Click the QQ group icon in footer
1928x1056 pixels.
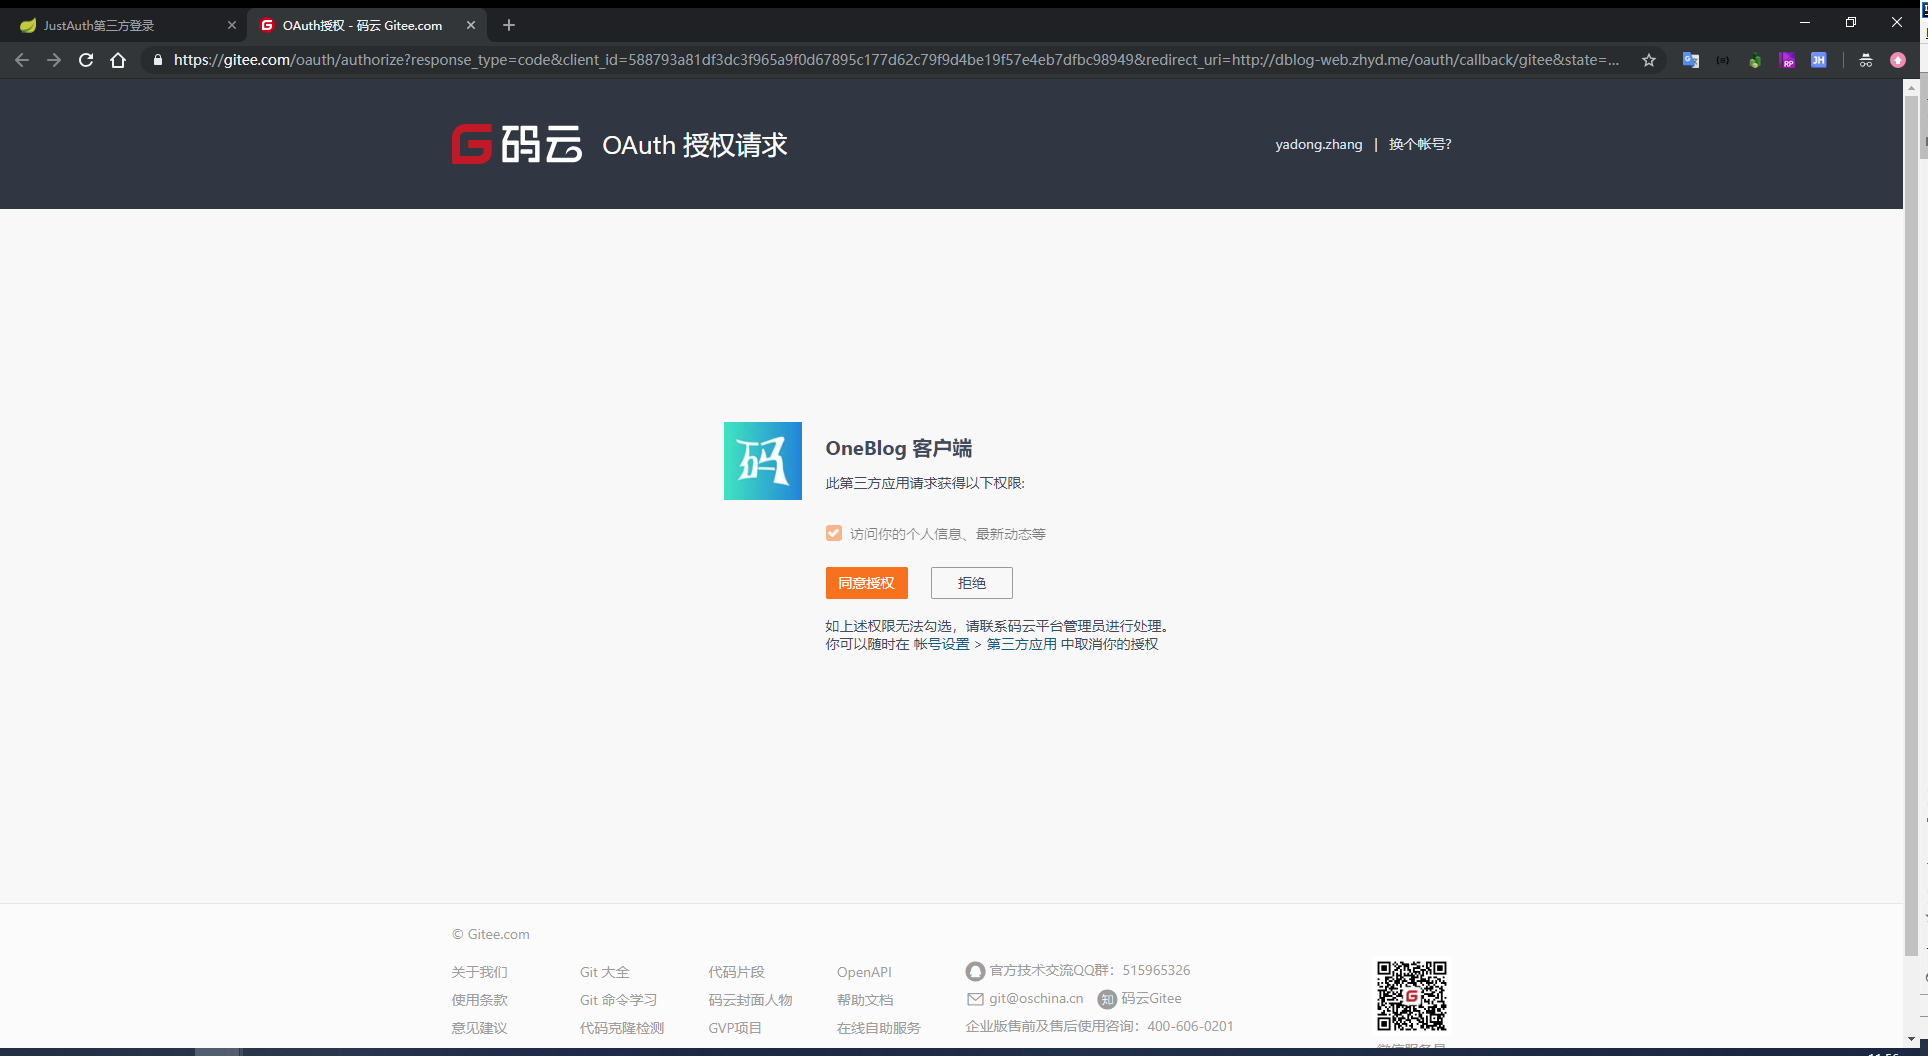(x=975, y=970)
